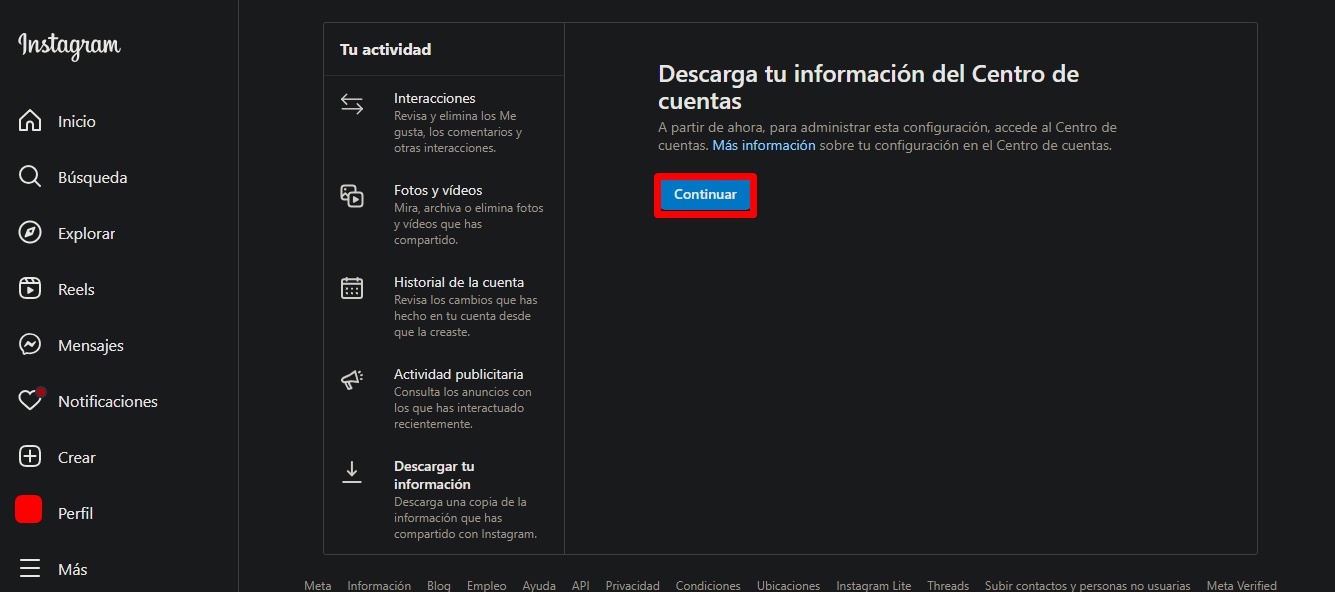This screenshot has height=592, width=1335.
Task: Open the Ubicaciones footer link
Action: pyautogui.click(x=788, y=586)
